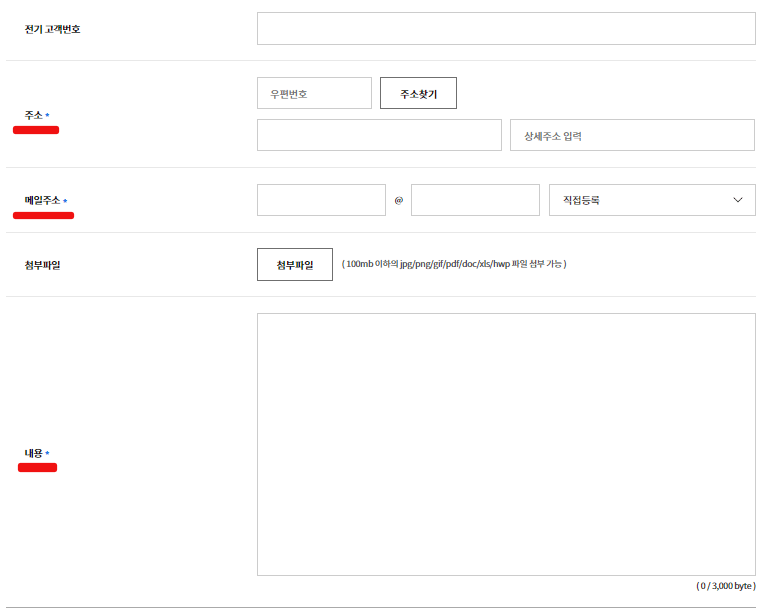Image resolution: width=769 pixels, height=609 pixels.
Task: Click the 내용 label
Action: [x=34, y=453]
